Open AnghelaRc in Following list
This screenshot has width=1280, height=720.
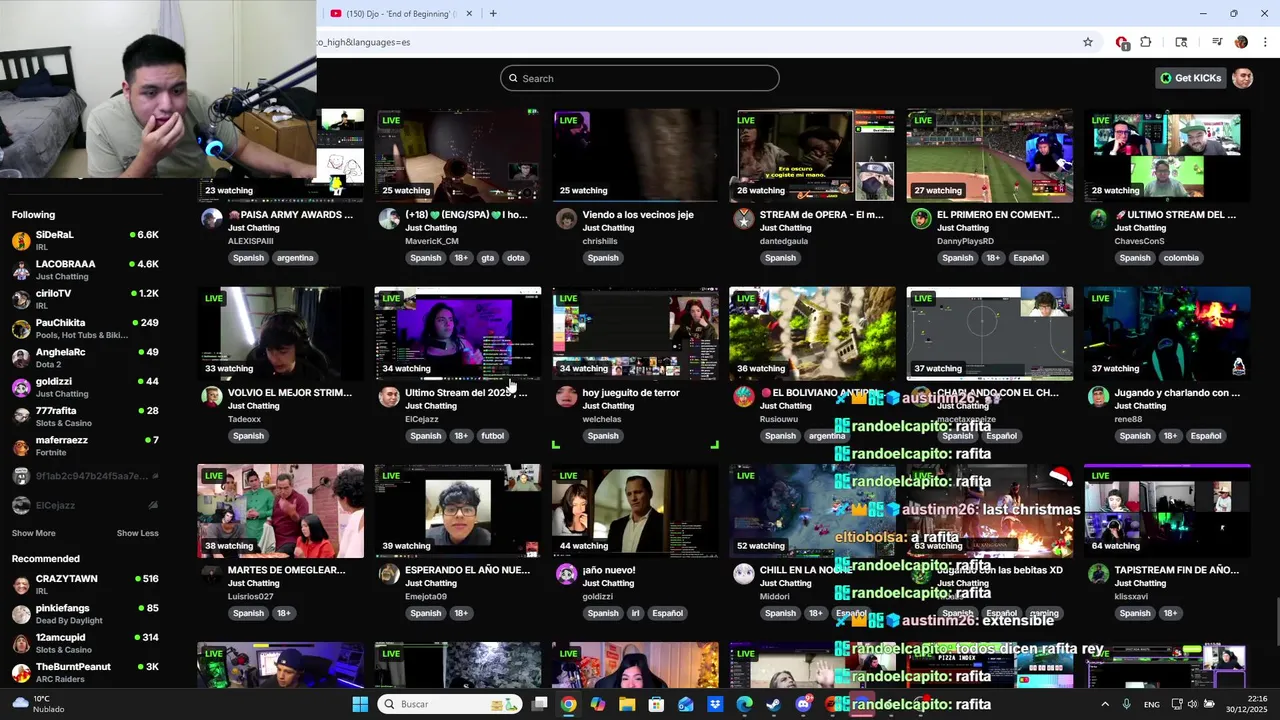pyautogui.click(x=85, y=358)
